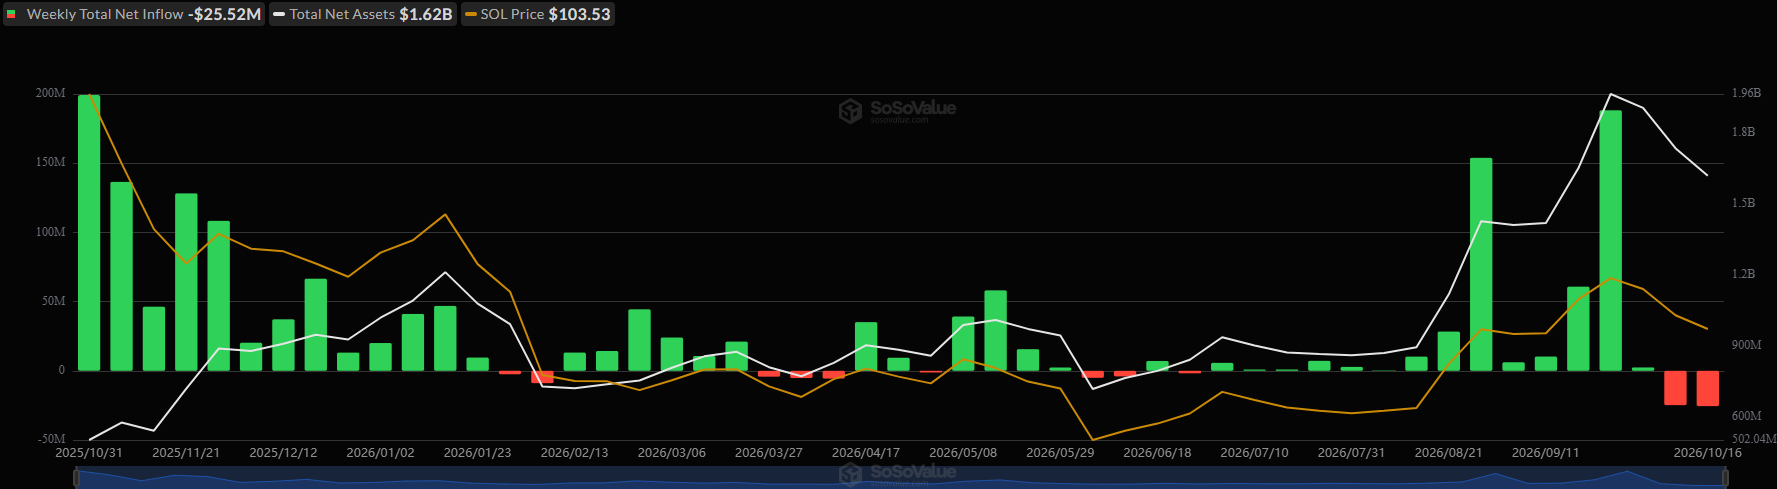Click the 900M right axis value

1747,345
